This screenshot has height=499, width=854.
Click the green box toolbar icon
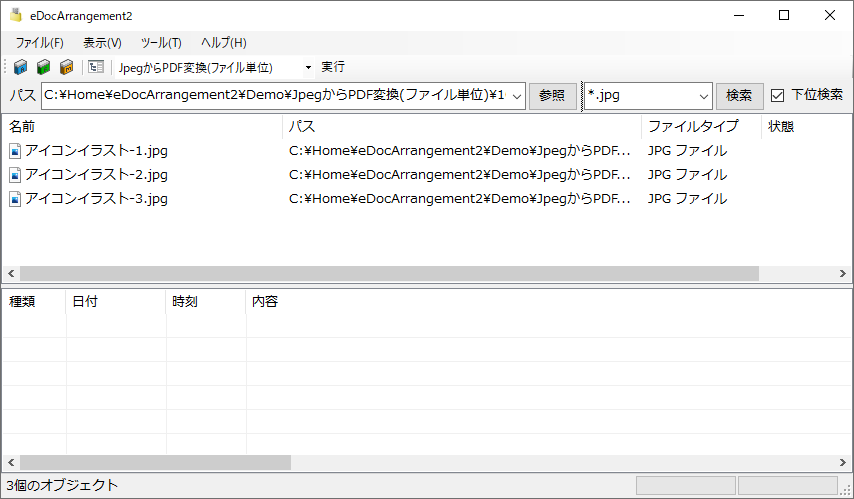point(44,67)
